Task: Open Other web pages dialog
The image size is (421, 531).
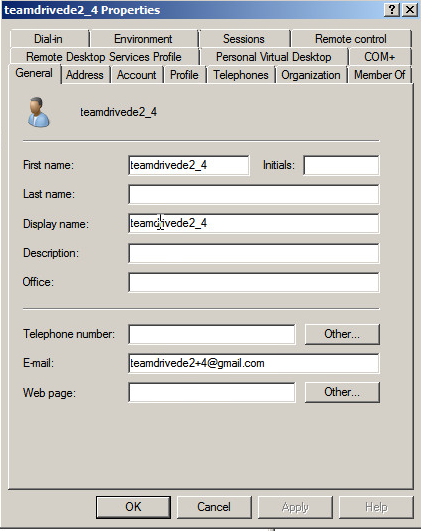Action: [x=342, y=392]
